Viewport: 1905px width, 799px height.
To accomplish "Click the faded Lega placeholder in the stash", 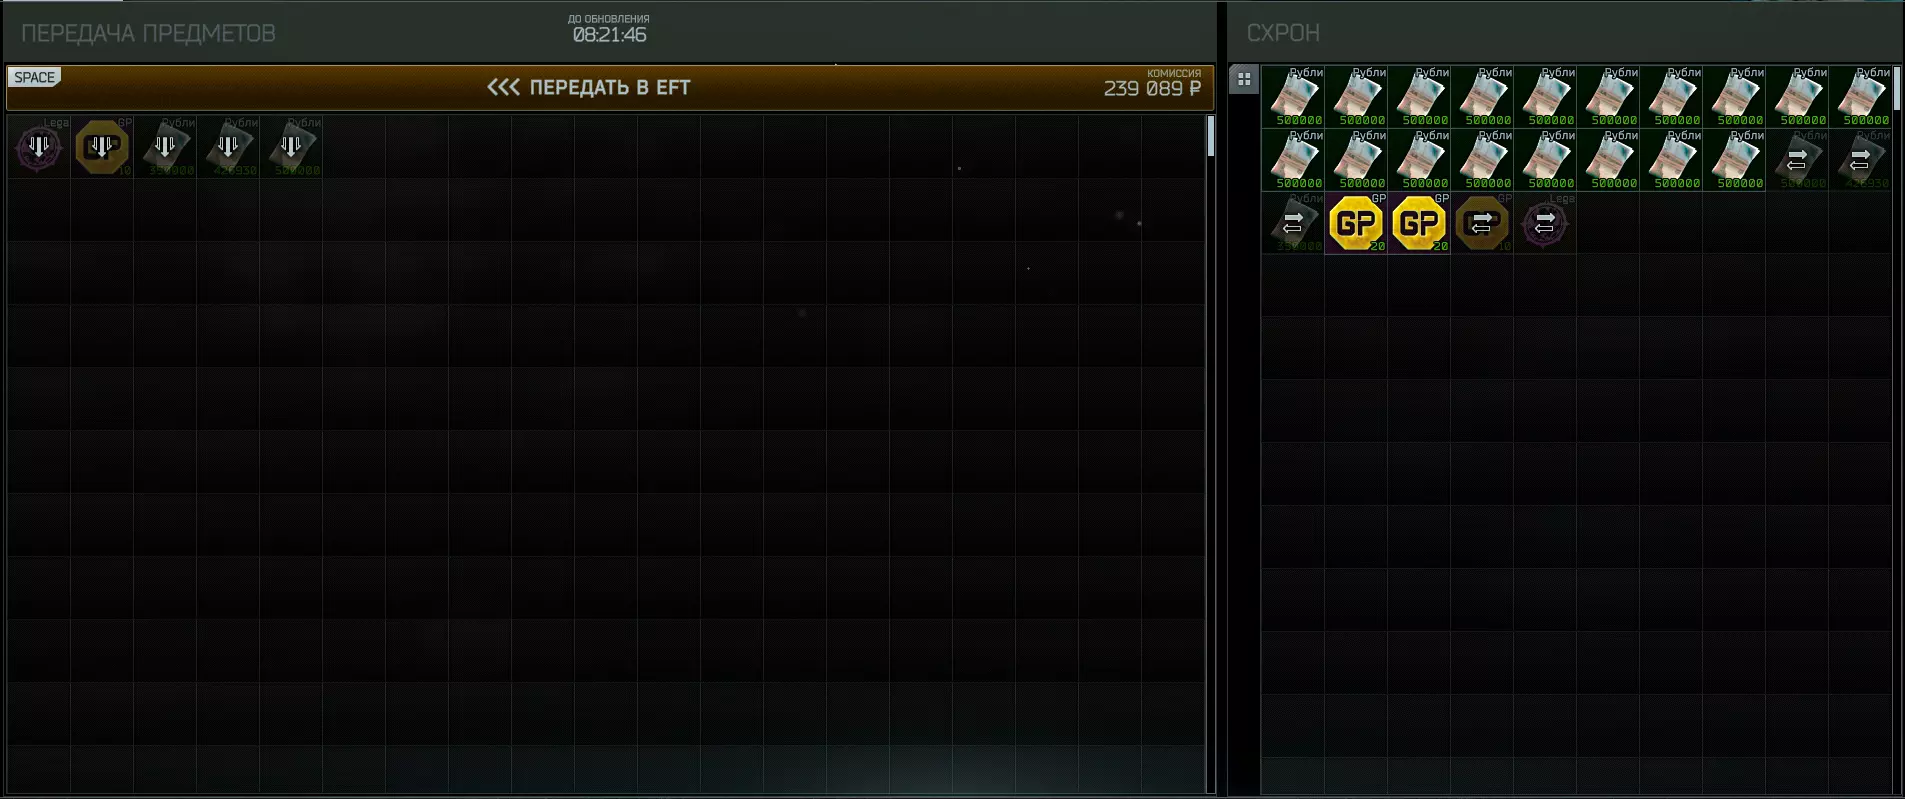I will [x=1545, y=223].
